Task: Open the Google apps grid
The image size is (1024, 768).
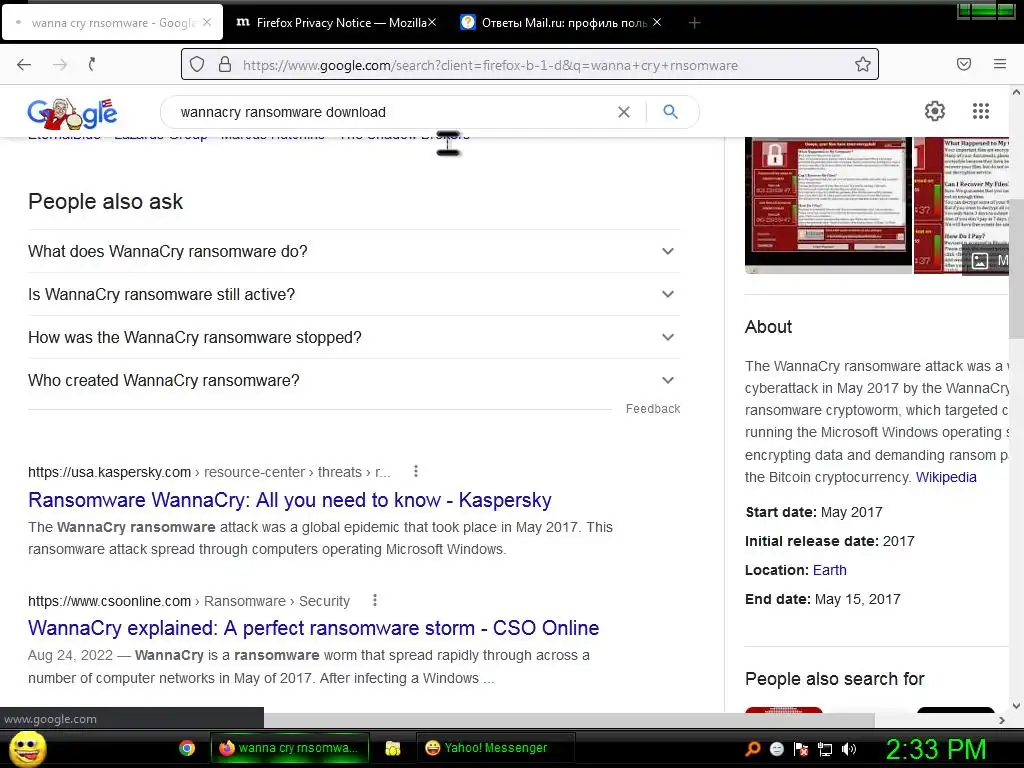Action: (x=981, y=111)
